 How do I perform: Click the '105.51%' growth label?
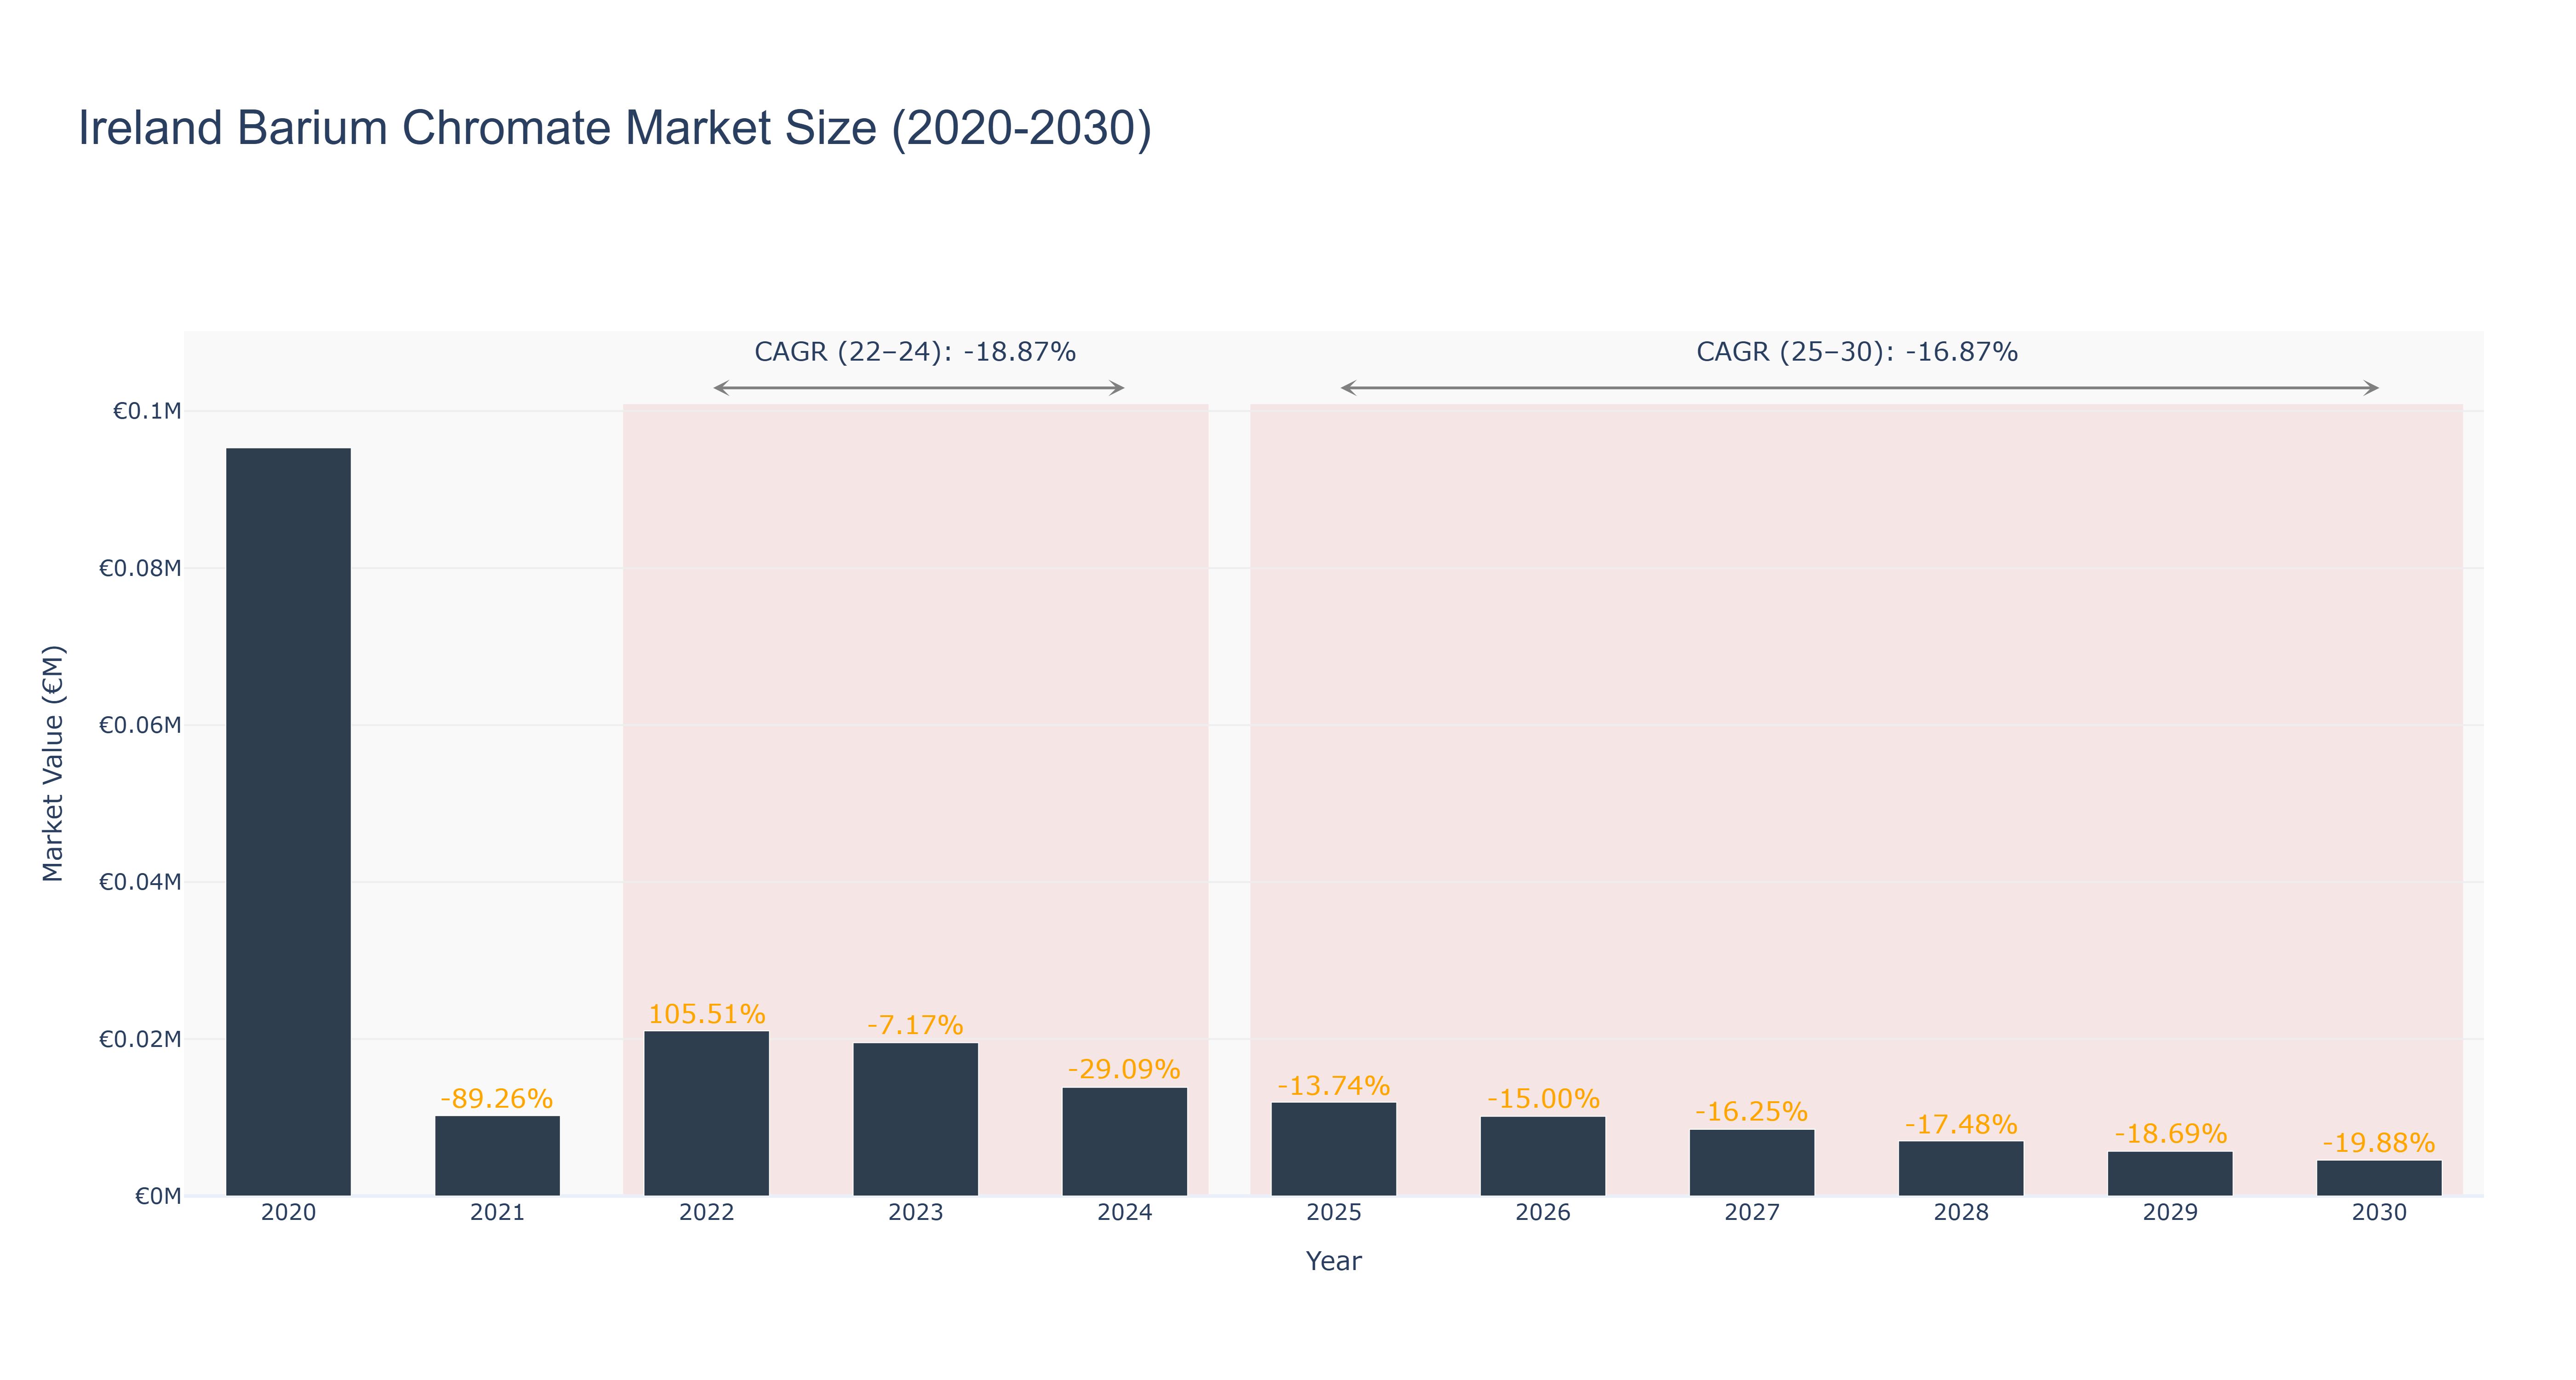tap(706, 1013)
